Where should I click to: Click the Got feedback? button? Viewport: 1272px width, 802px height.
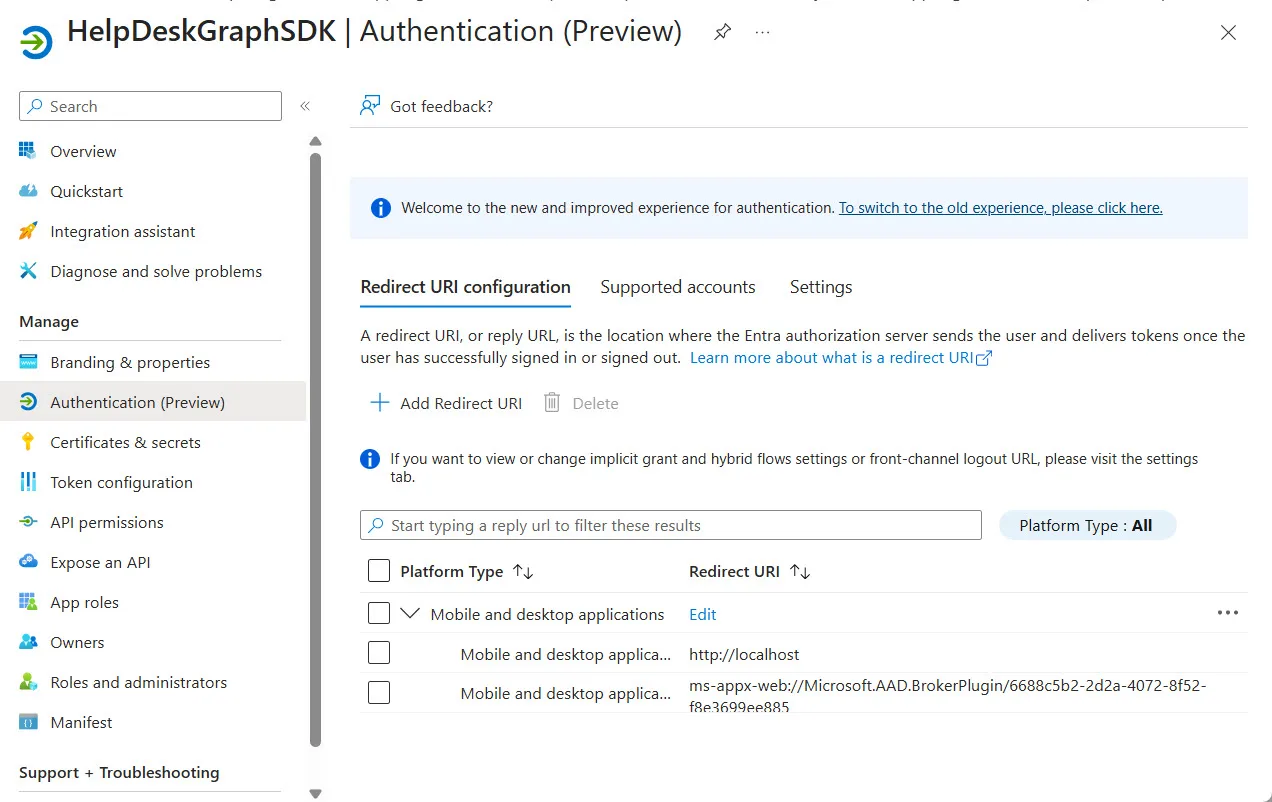tap(427, 106)
